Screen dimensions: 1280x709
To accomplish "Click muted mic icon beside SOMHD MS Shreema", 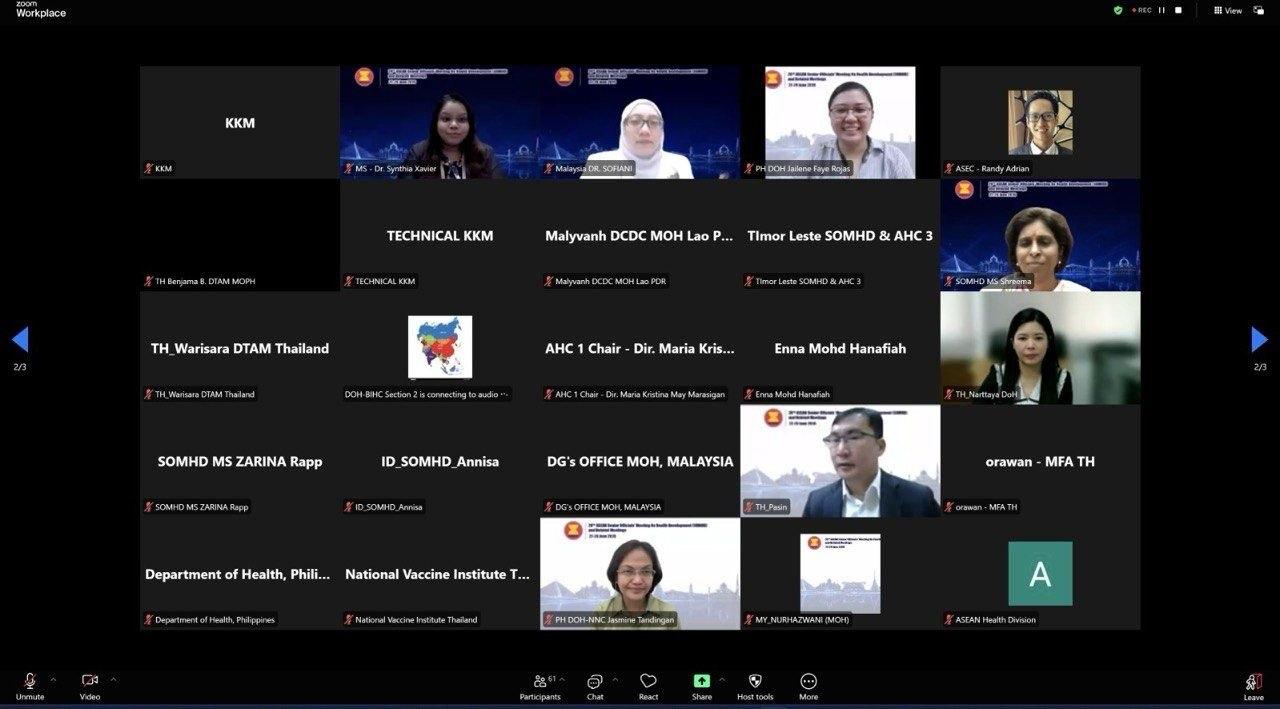I will pyautogui.click(x=949, y=282).
